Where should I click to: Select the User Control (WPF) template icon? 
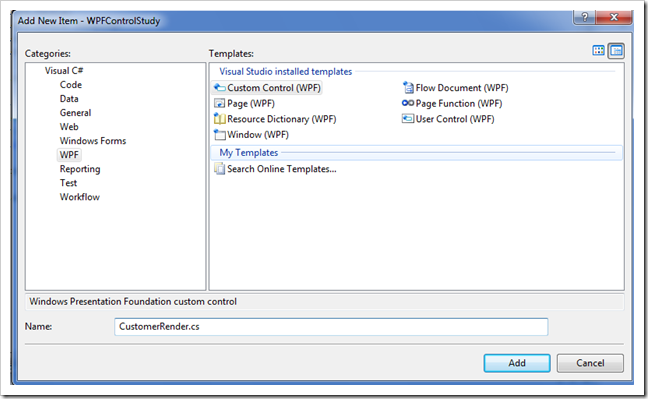(x=408, y=119)
